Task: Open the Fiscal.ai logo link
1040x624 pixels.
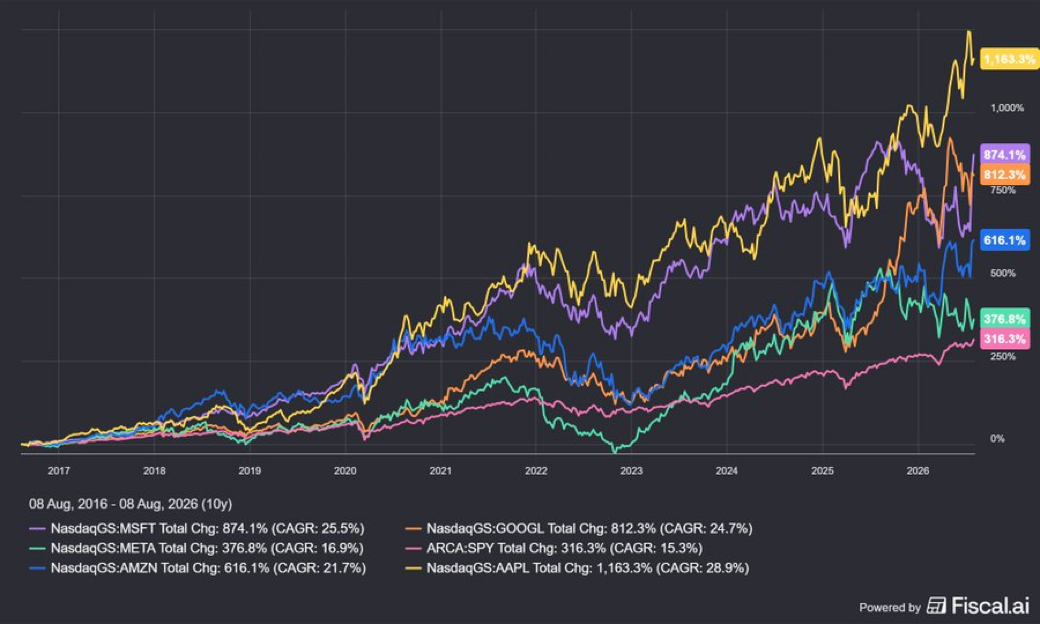Action: (x=978, y=605)
